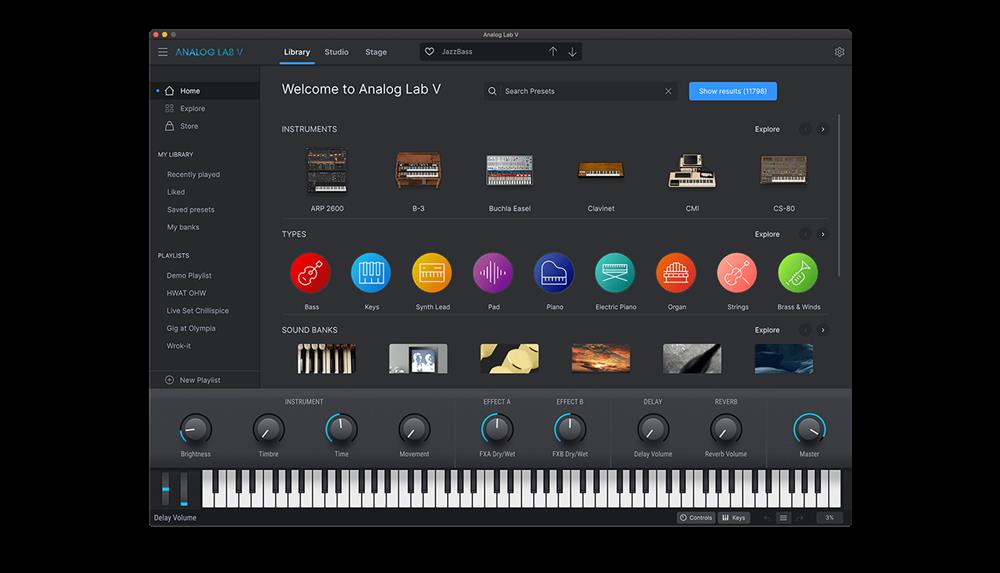
Task: Switch to the Library tab
Action: pyautogui.click(x=297, y=52)
